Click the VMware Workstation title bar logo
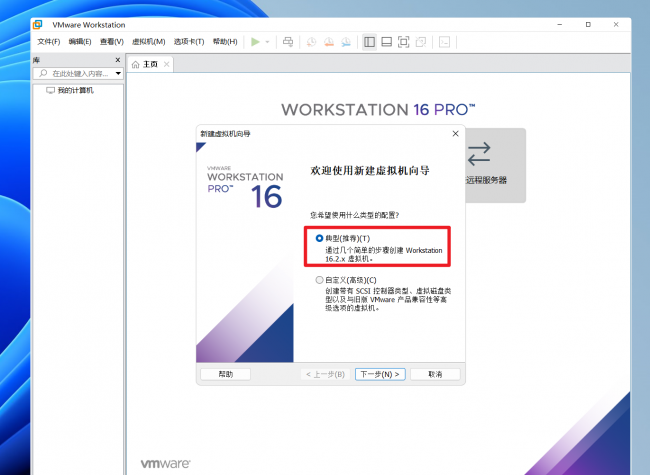The width and height of the screenshot is (650, 475). 38,25
